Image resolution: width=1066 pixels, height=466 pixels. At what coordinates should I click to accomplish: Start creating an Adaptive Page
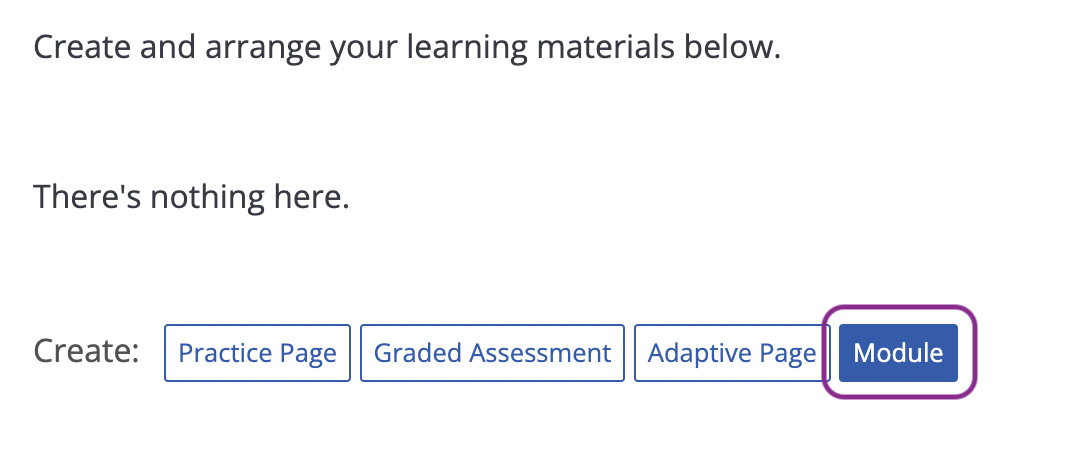(x=731, y=353)
